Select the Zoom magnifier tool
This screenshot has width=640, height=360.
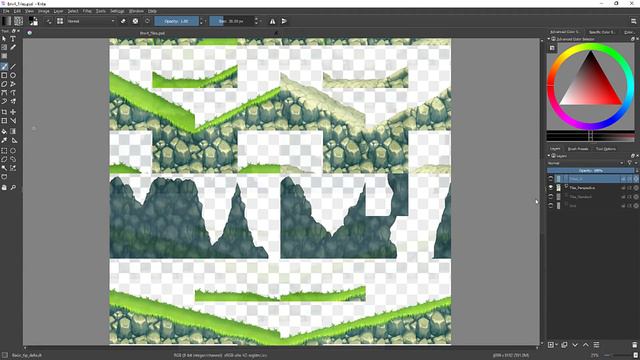[x=13, y=187]
